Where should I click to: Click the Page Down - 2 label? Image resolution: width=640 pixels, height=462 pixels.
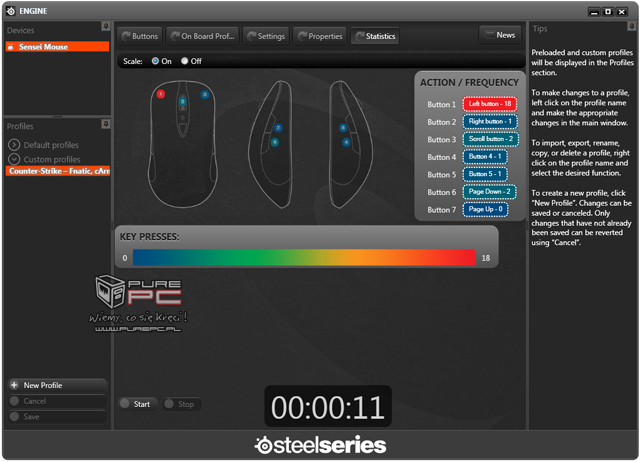pos(489,191)
